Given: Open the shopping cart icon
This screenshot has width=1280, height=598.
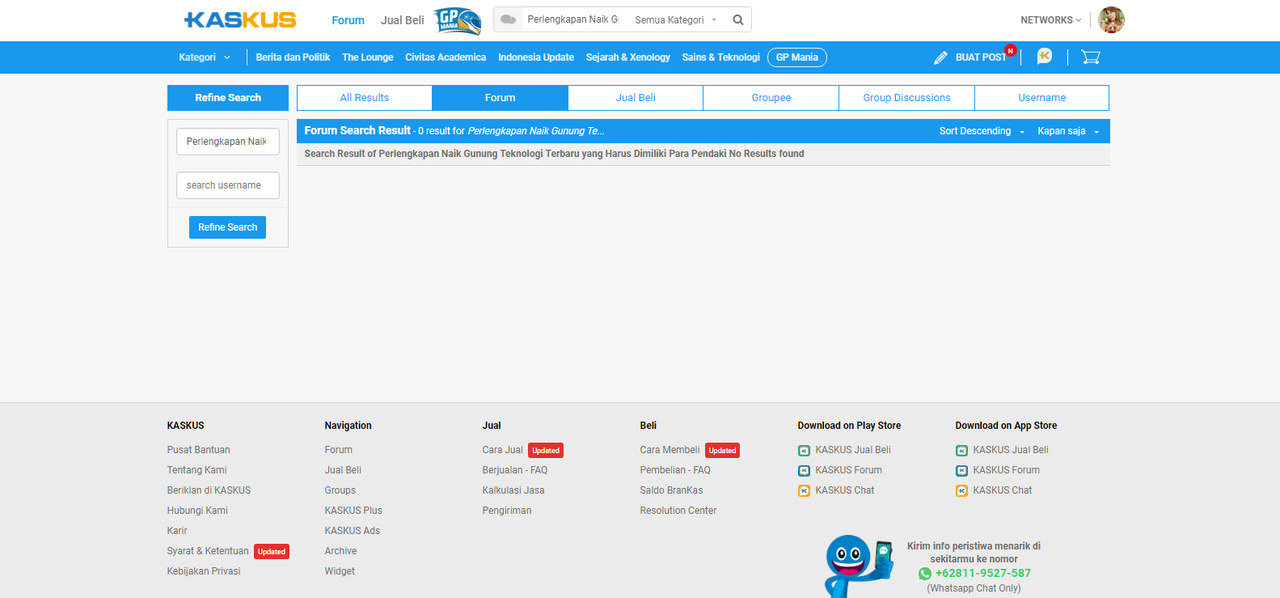Looking at the screenshot, I should [x=1090, y=57].
